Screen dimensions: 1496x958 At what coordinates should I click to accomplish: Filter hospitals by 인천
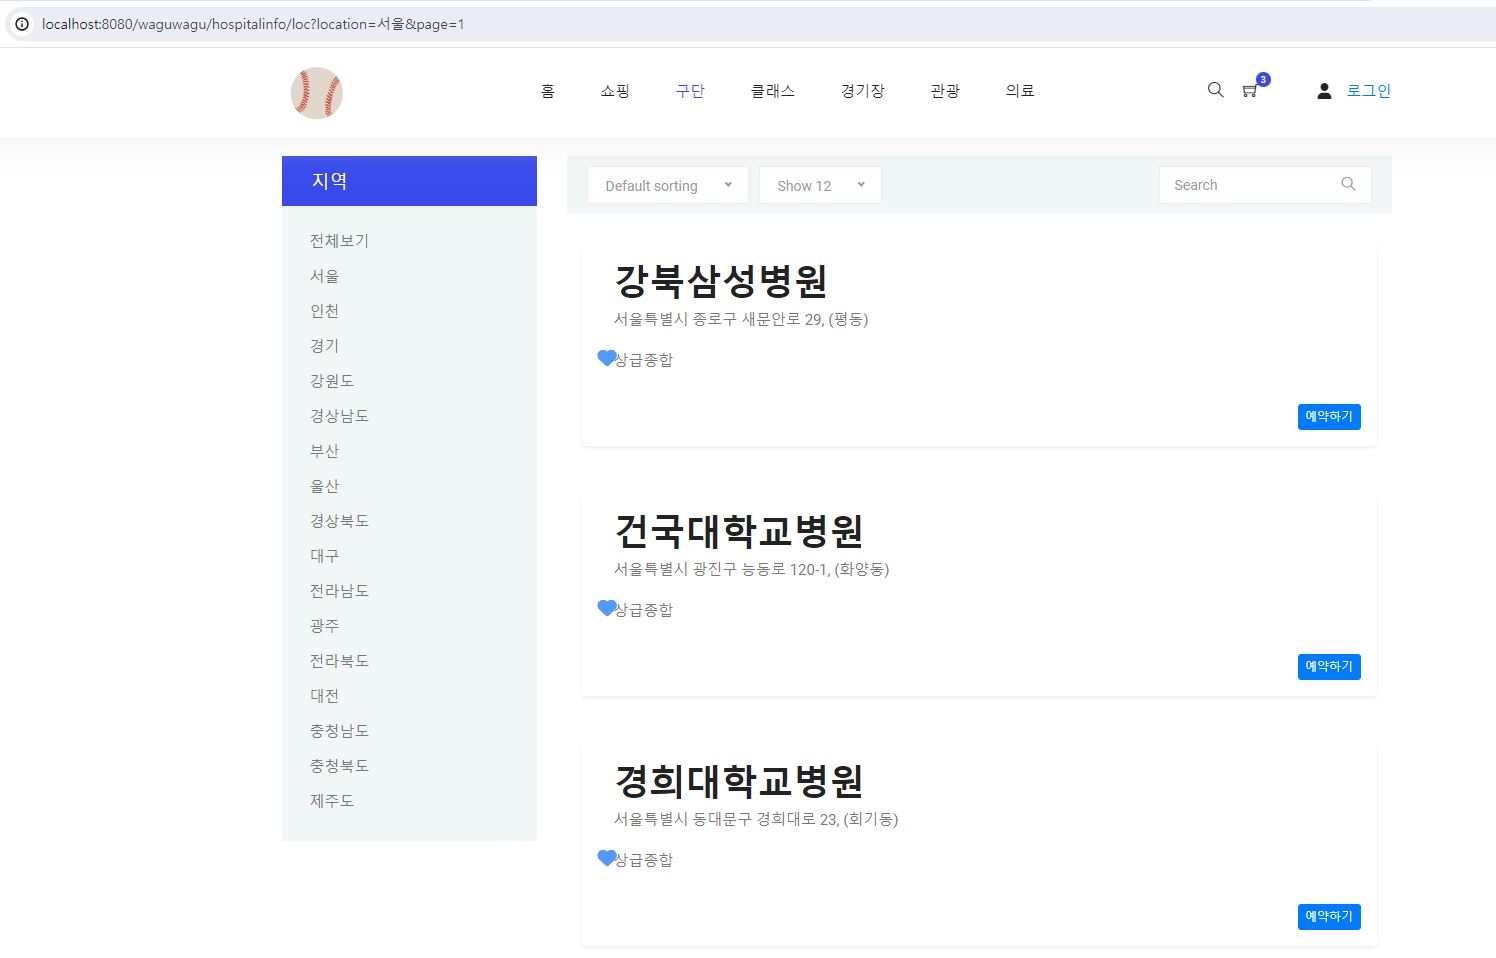(x=324, y=311)
